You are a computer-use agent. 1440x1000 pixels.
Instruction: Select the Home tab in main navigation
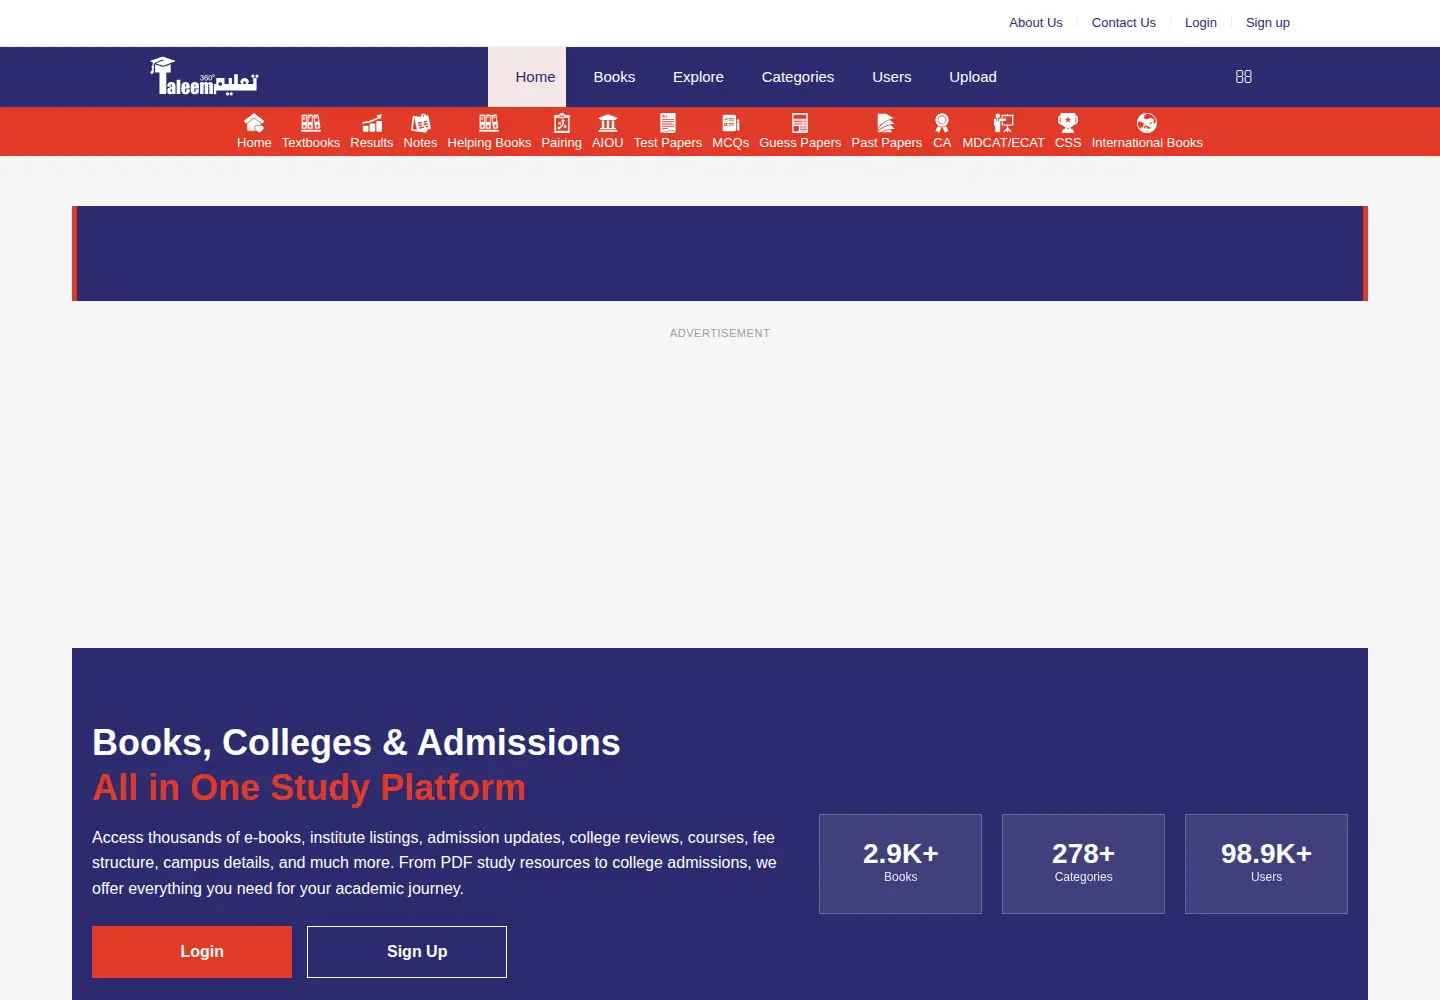tap(527, 77)
